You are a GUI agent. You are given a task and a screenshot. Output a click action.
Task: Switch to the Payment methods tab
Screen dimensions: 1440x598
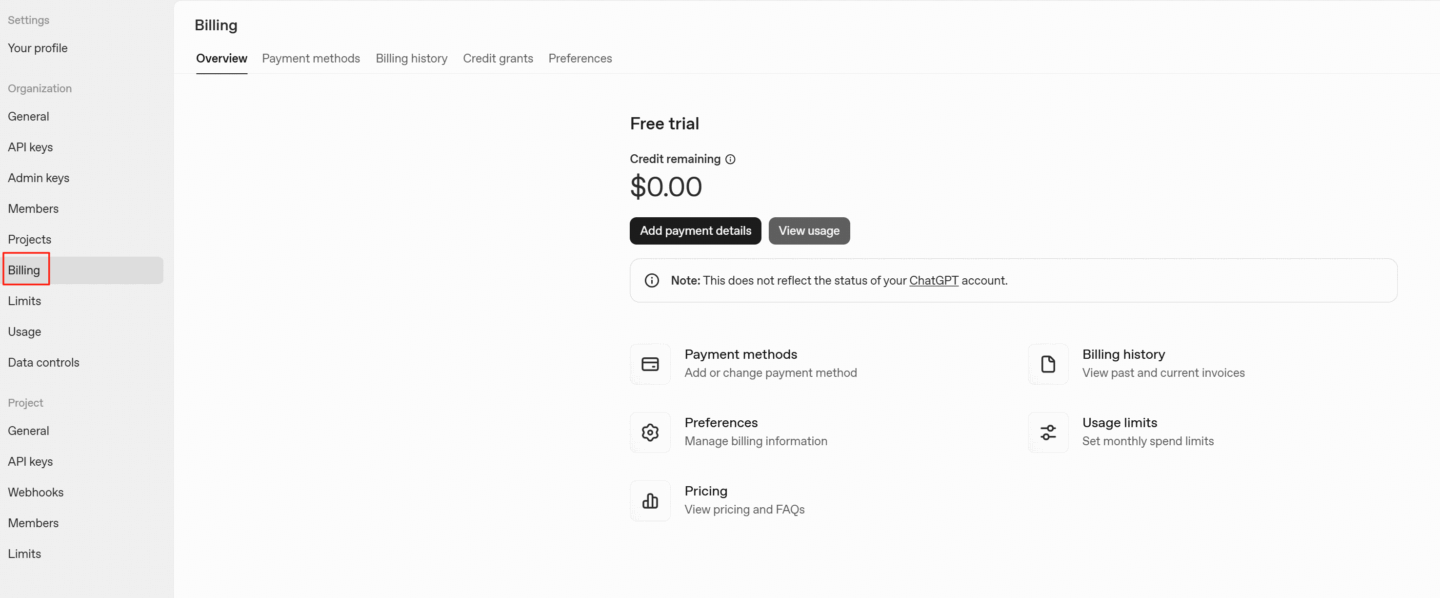pos(310,58)
